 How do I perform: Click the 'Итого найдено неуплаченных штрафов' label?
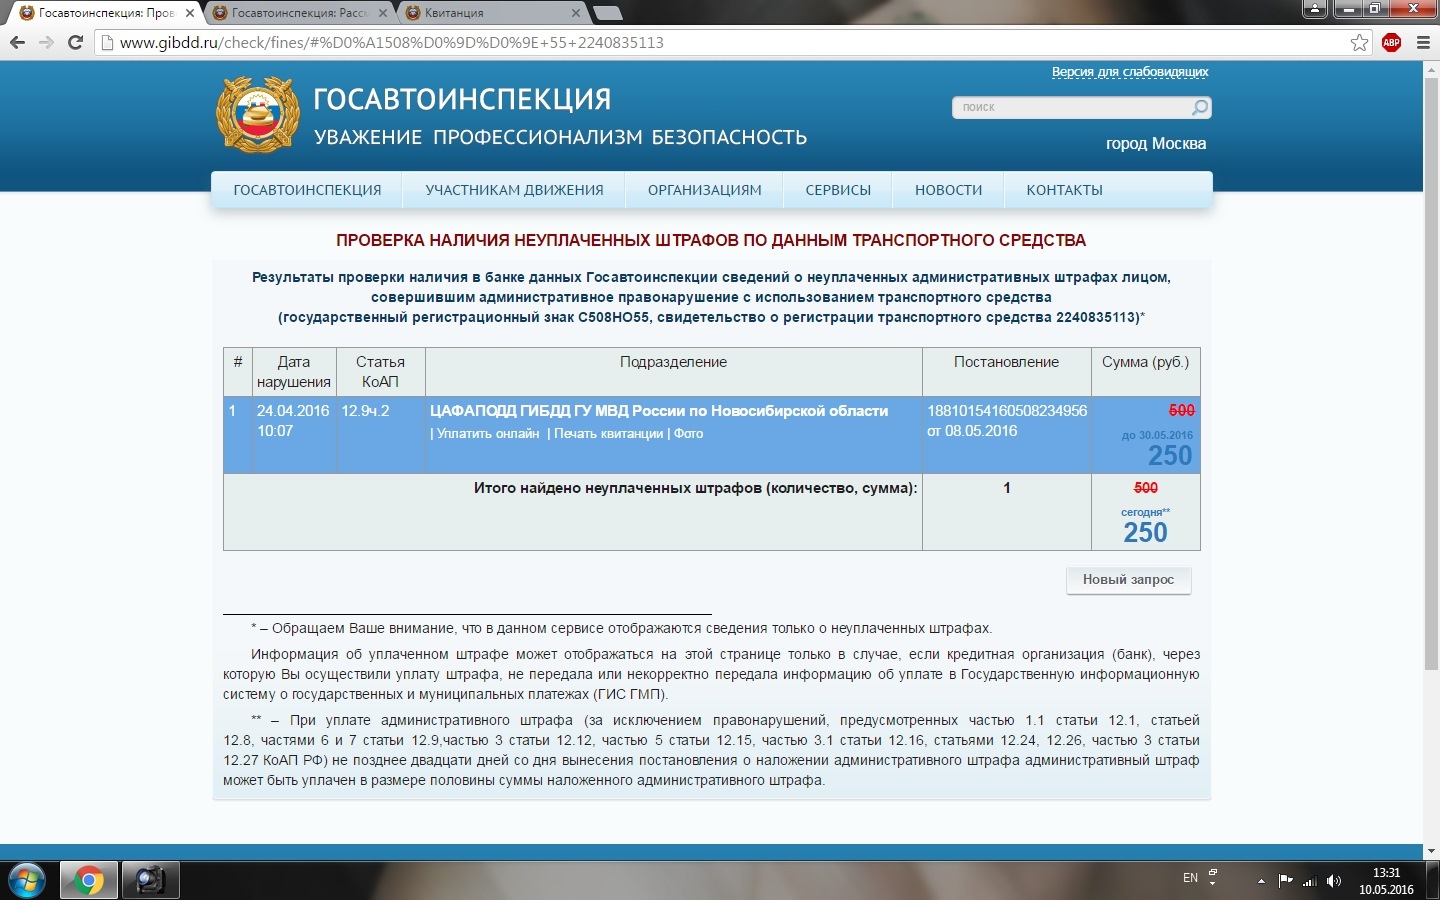695,488
